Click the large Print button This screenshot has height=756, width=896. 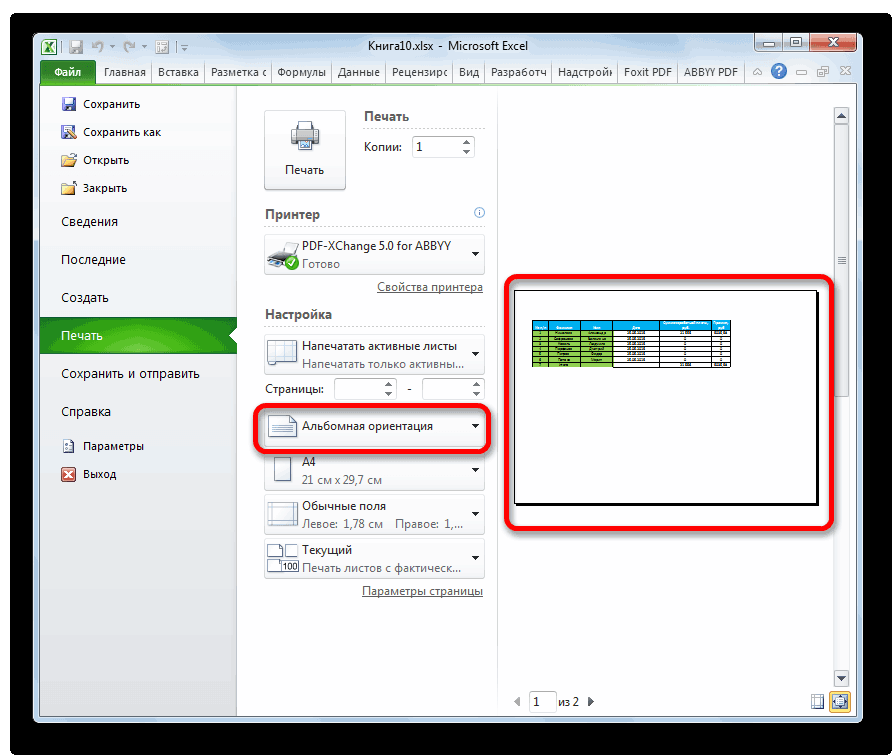coord(305,150)
